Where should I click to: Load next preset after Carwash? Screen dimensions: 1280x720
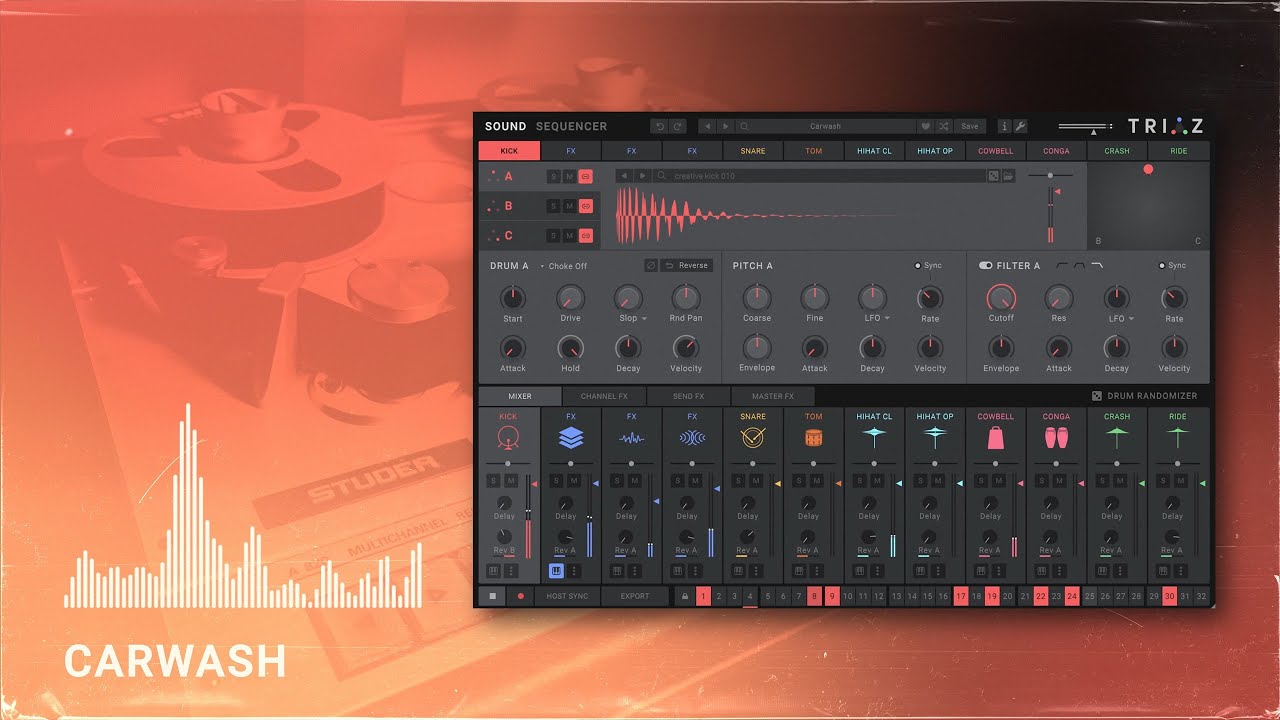(x=726, y=127)
